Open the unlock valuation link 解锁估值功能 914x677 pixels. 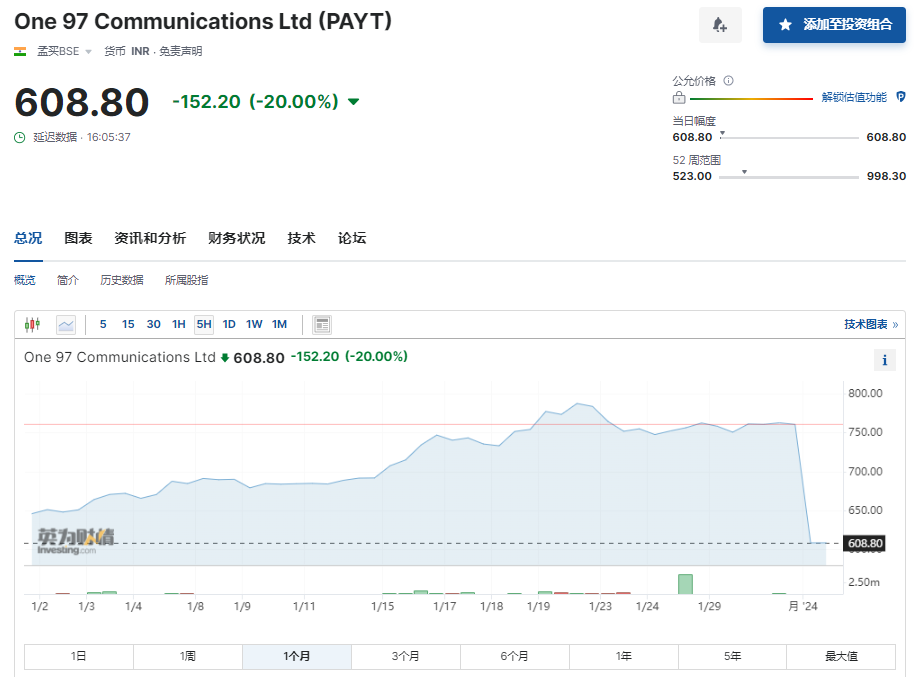click(x=854, y=97)
